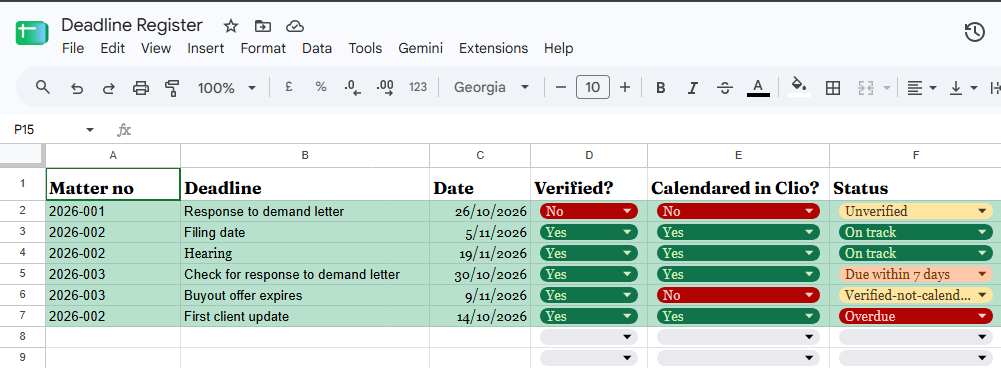1001x368 pixels.
Task: Select the paint format roller
Action: [x=172, y=88]
